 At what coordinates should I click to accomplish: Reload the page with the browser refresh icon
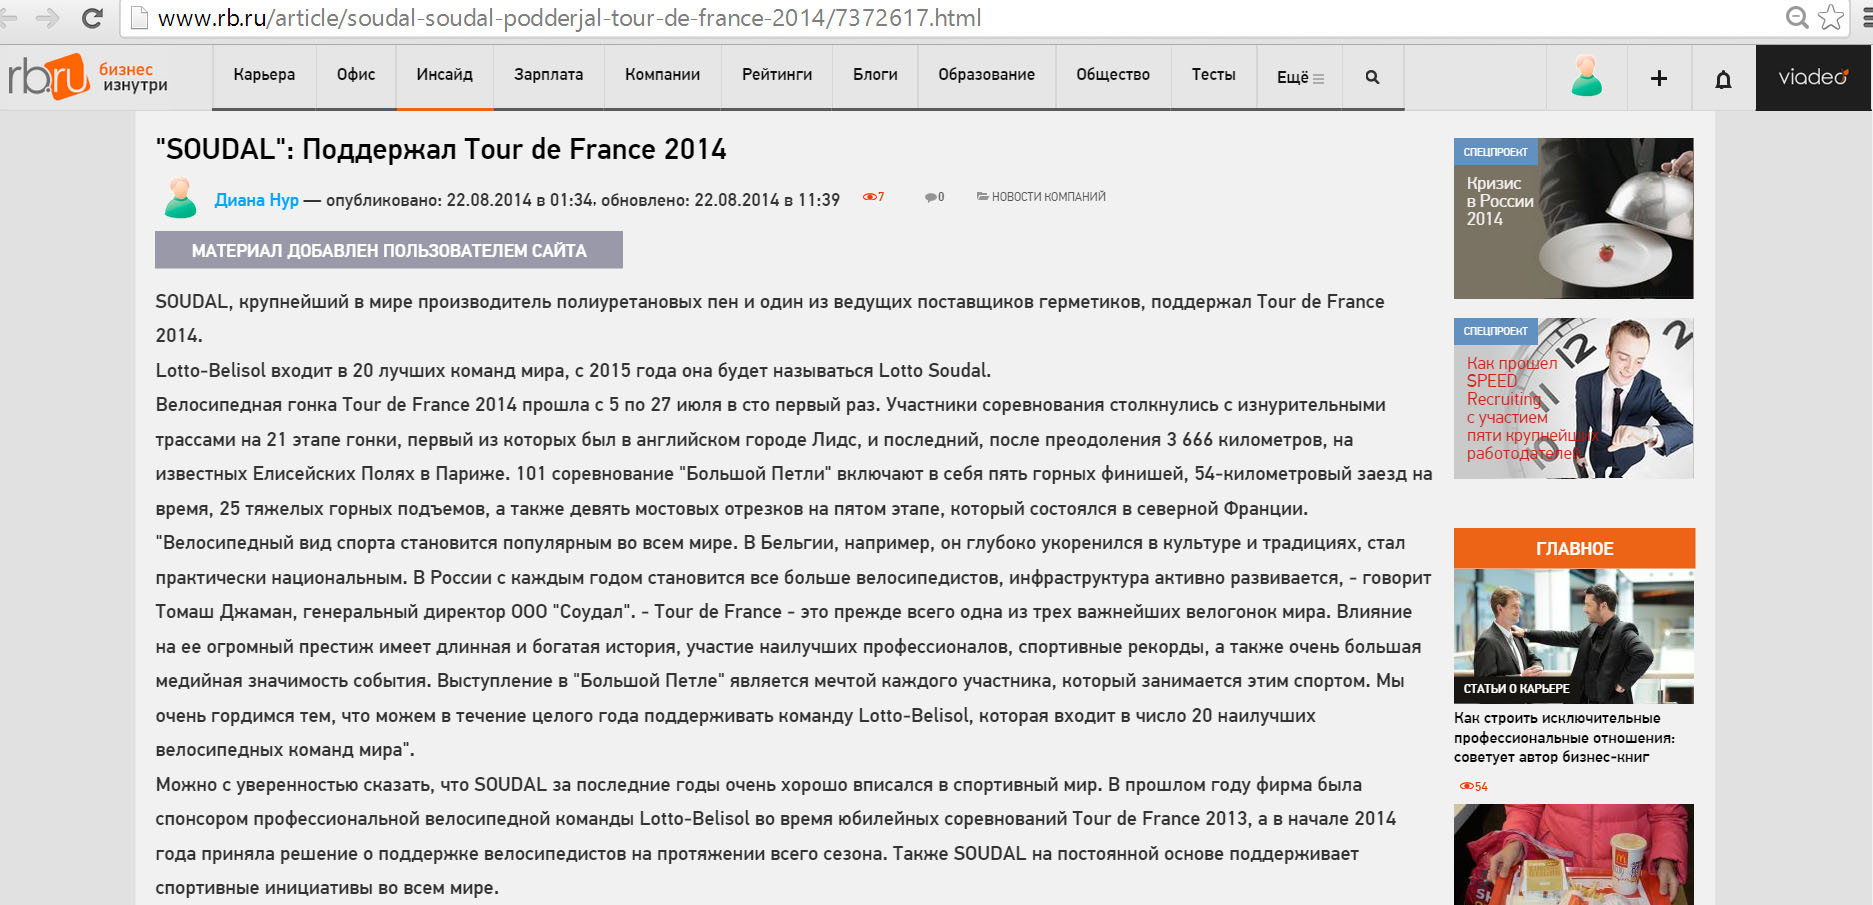pos(92,18)
